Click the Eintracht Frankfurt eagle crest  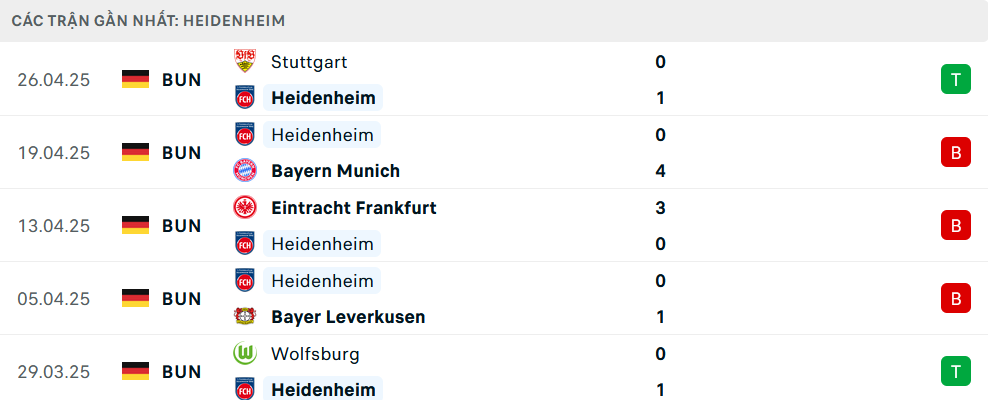(x=244, y=207)
